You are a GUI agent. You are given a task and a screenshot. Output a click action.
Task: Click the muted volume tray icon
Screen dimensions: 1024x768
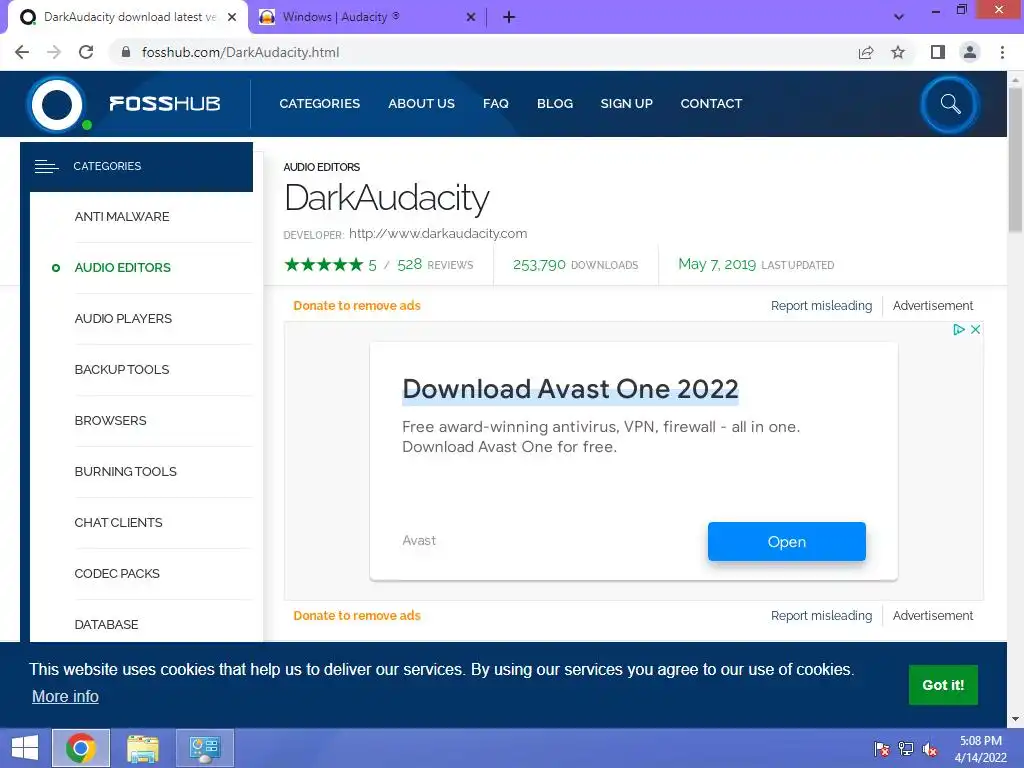[930, 749]
